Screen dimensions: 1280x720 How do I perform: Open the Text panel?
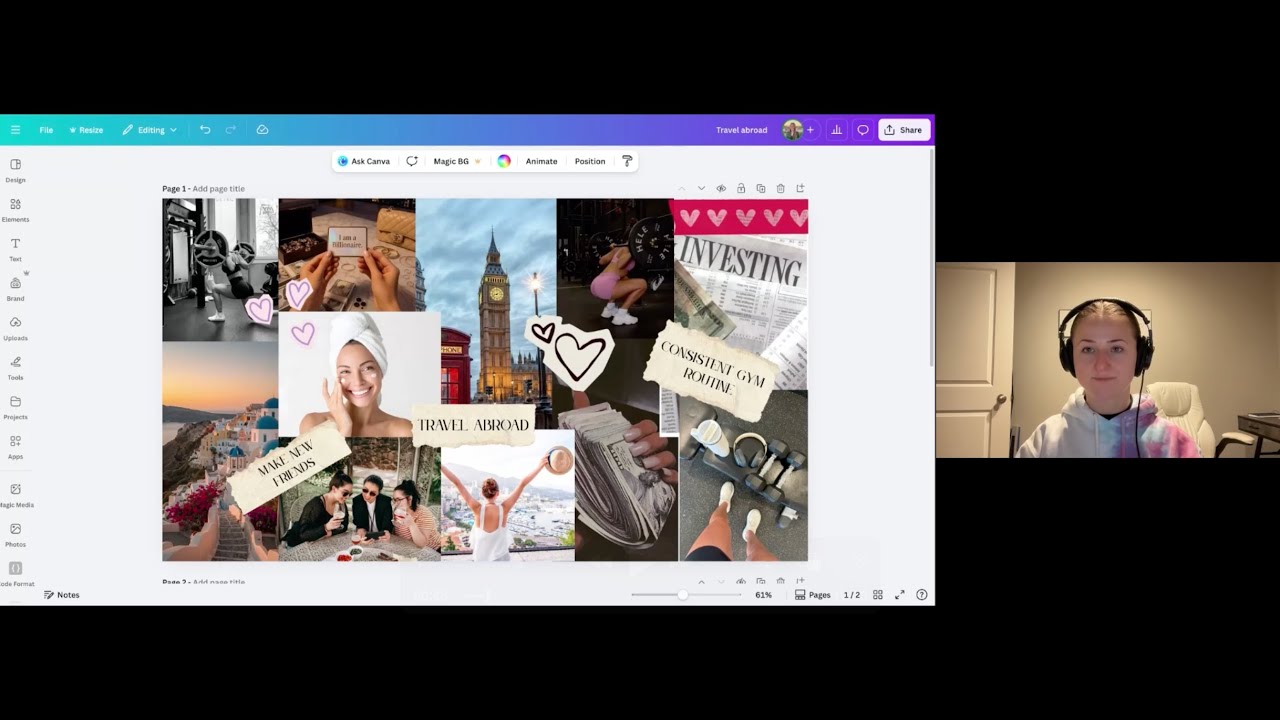pos(15,249)
